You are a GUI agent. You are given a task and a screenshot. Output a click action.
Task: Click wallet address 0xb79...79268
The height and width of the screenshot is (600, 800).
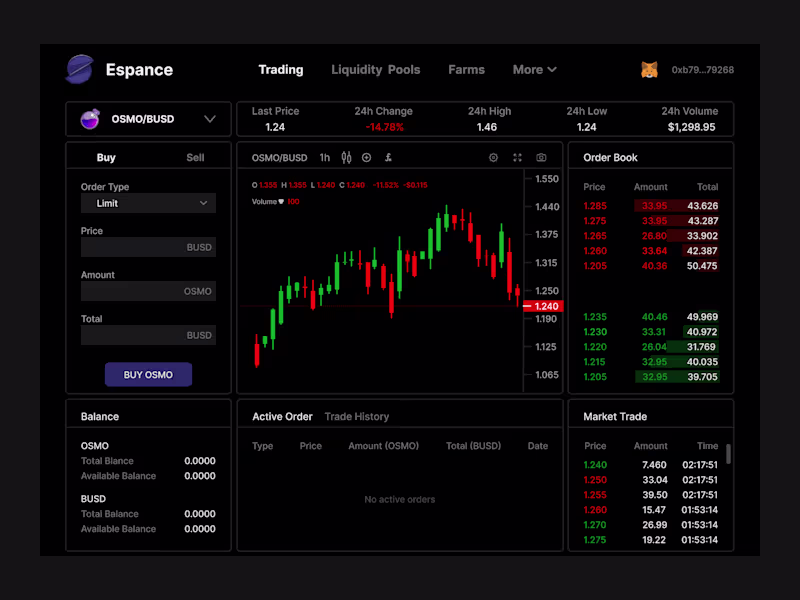(703, 70)
